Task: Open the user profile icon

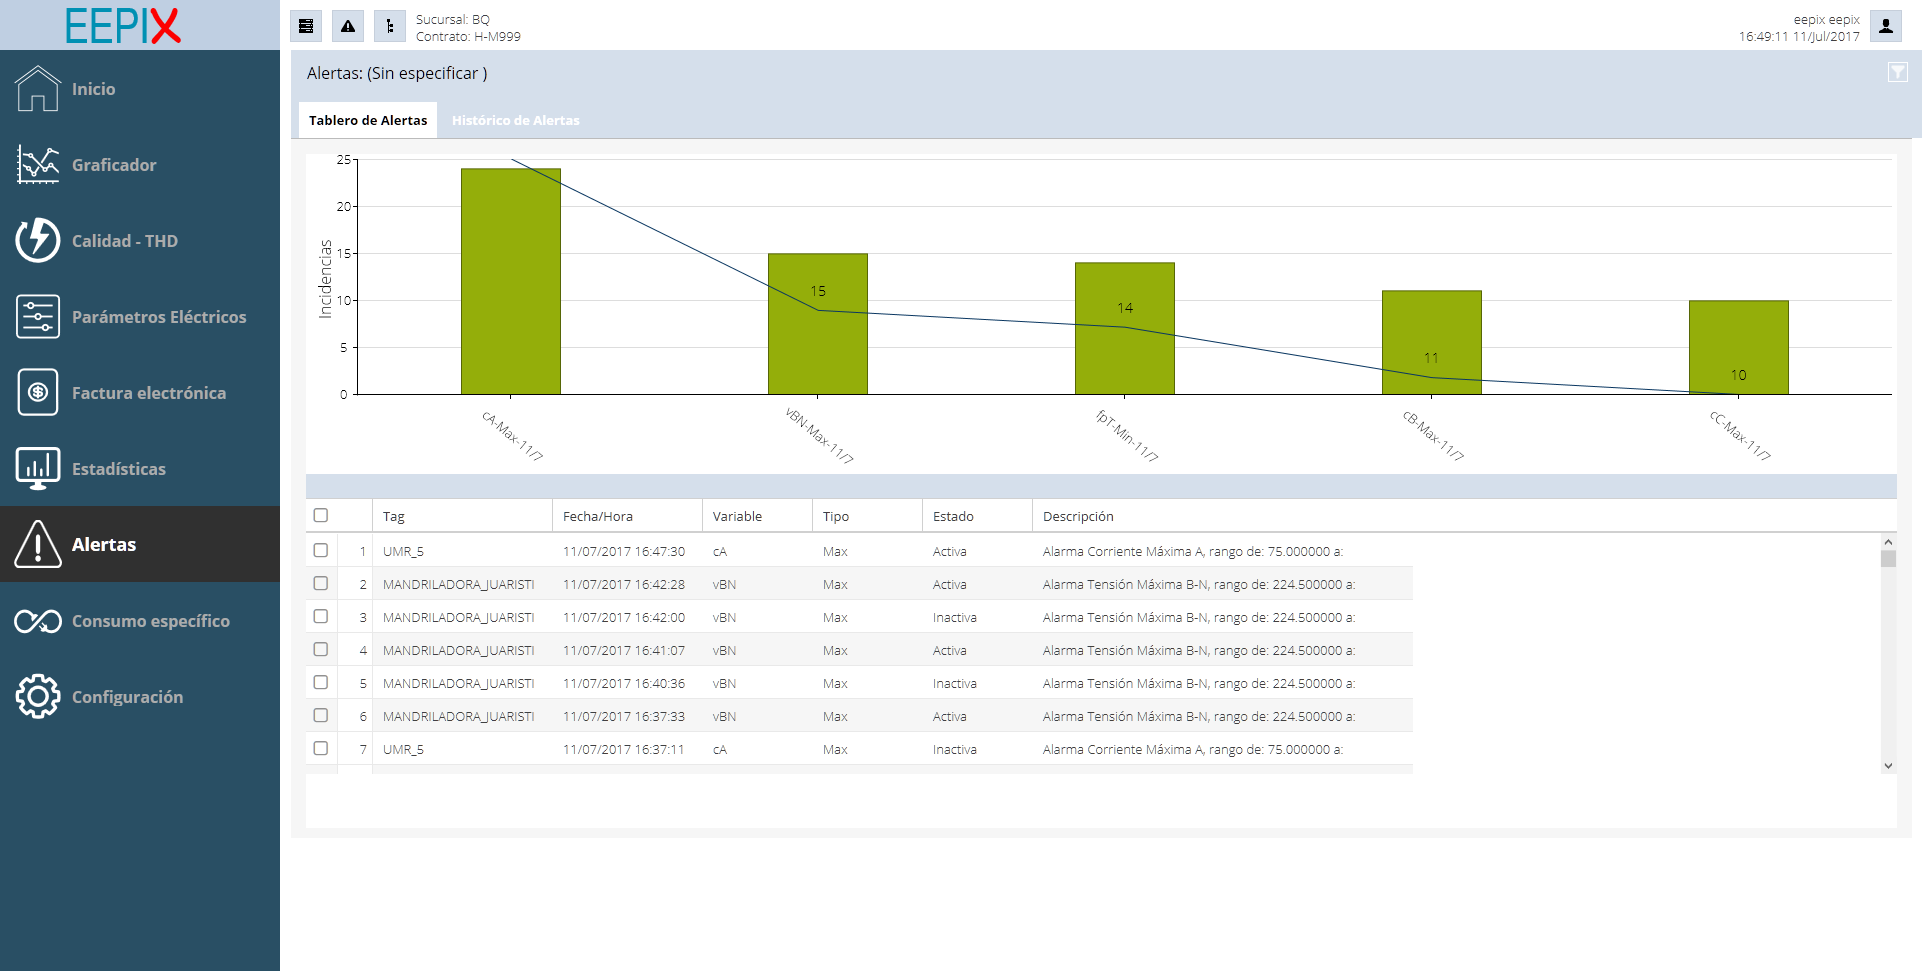Action: click(x=1885, y=26)
